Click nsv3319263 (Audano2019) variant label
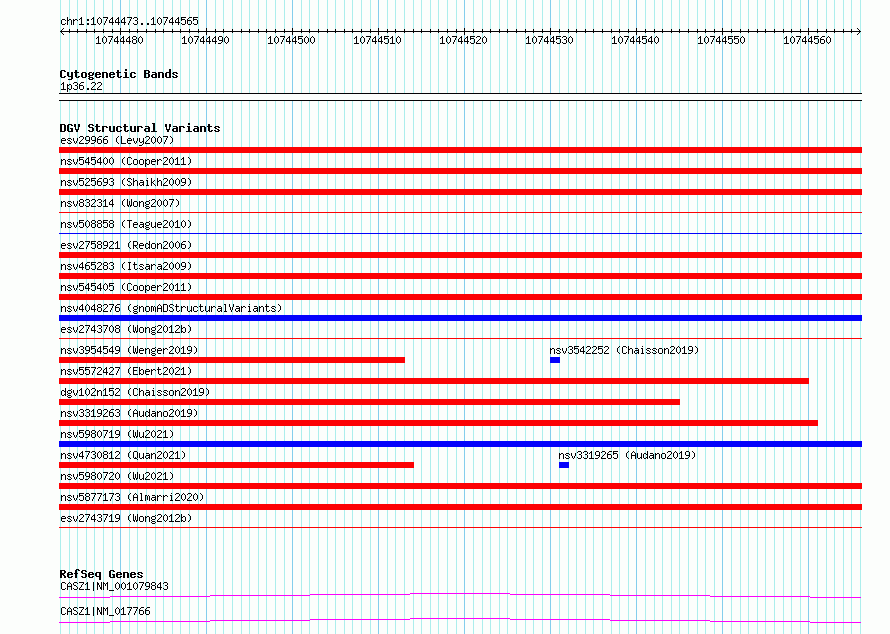Viewport: 890px width, 634px height. pyautogui.click(x=129, y=413)
